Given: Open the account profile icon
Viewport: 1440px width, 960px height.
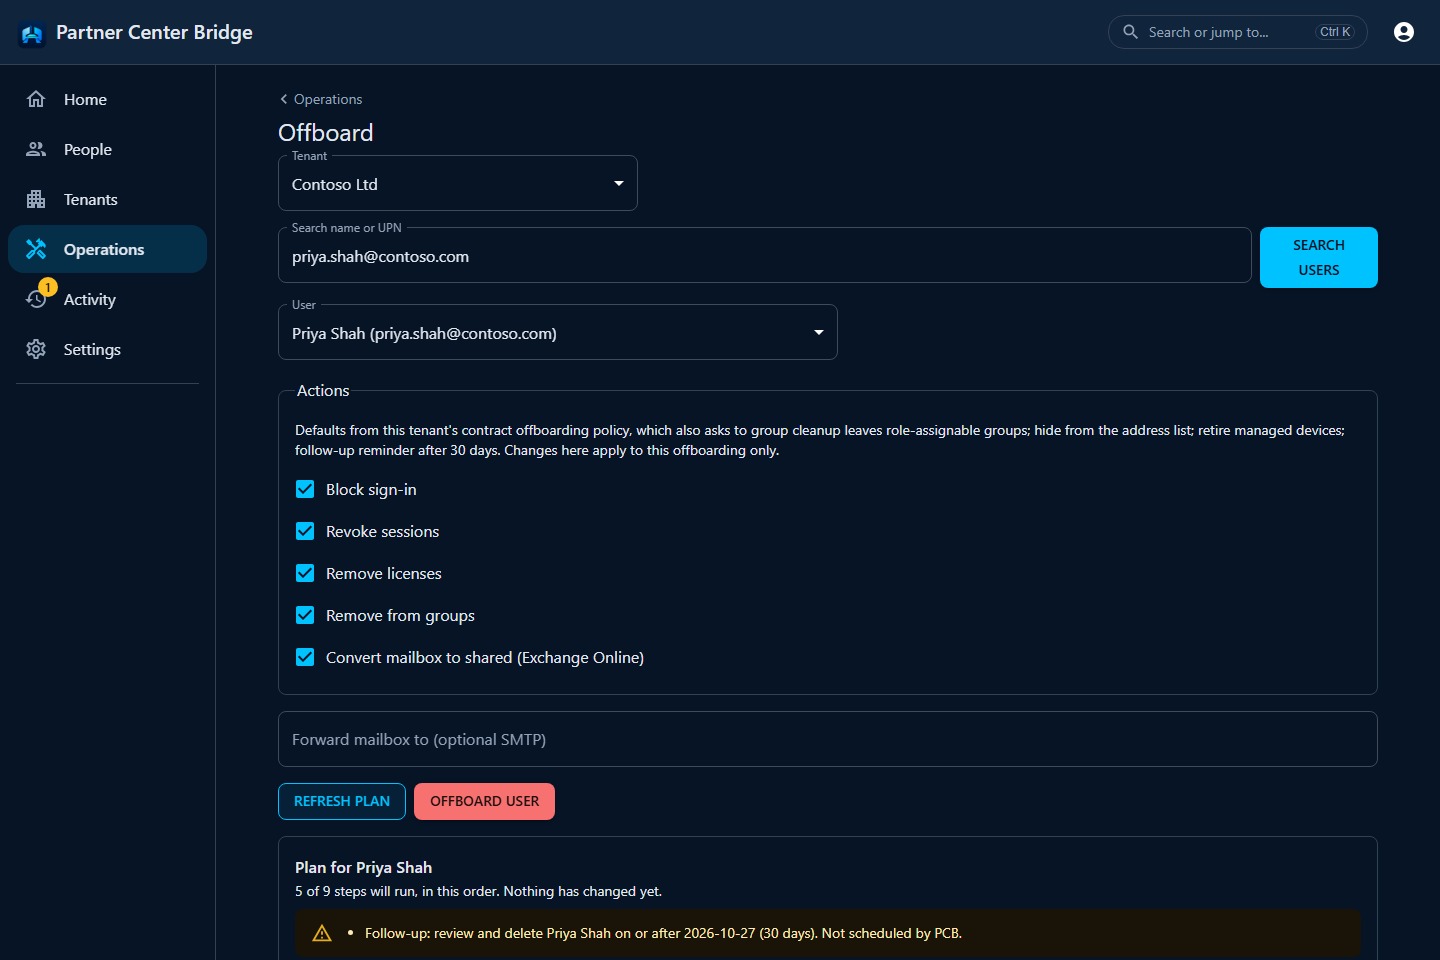Looking at the screenshot, I should click(x=1404, y=32).
